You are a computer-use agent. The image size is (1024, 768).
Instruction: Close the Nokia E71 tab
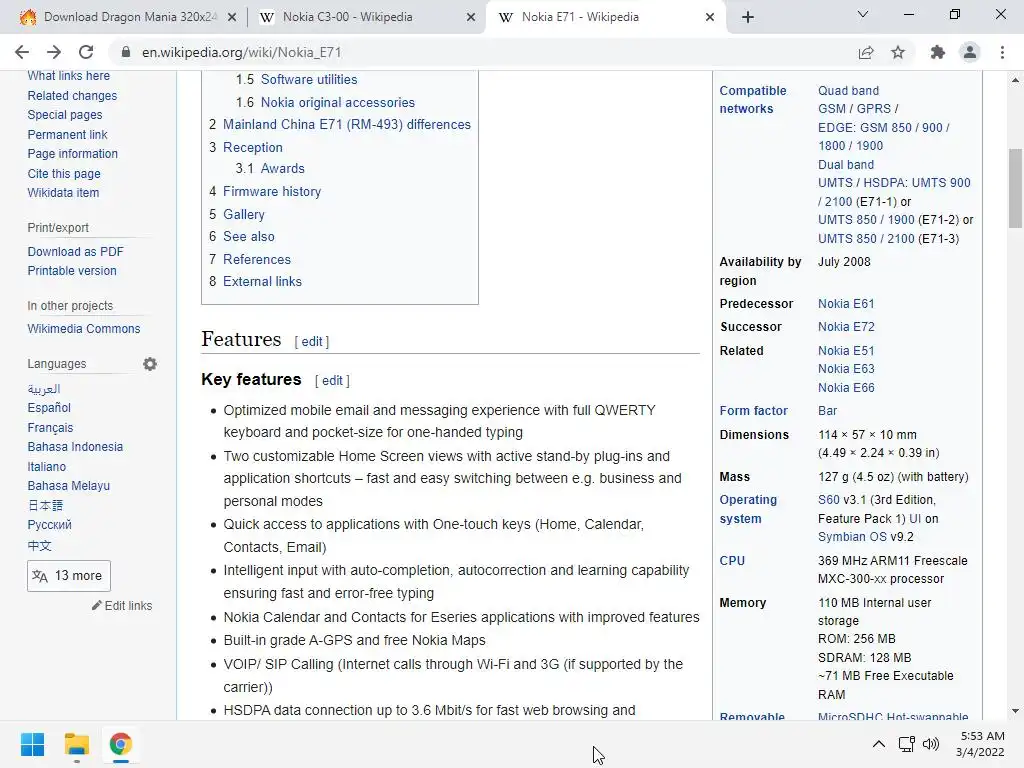point(710,18)
